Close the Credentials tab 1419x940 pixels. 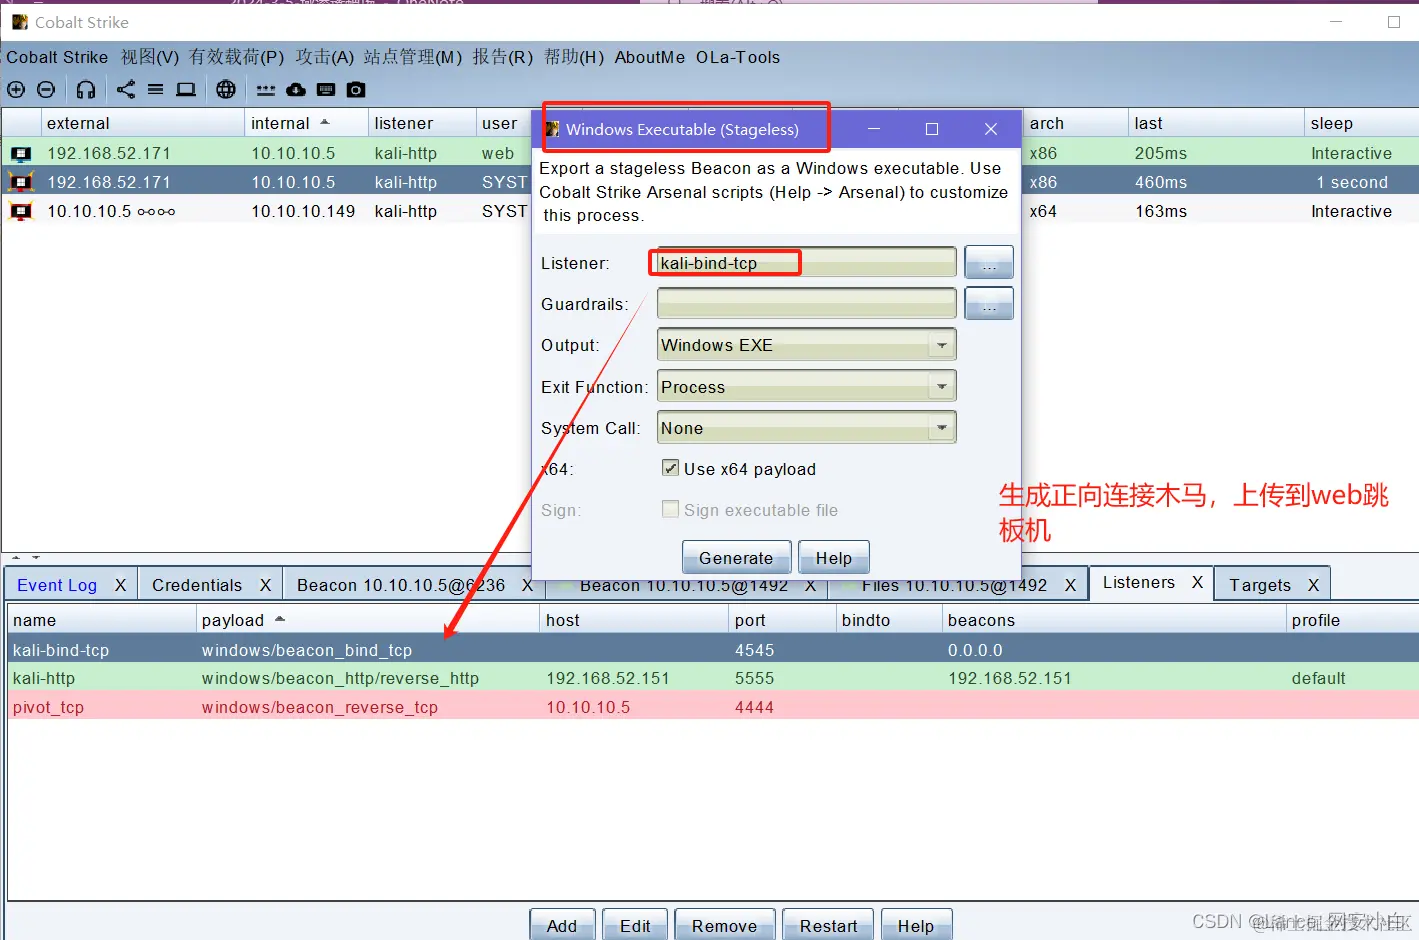point(265,585)
